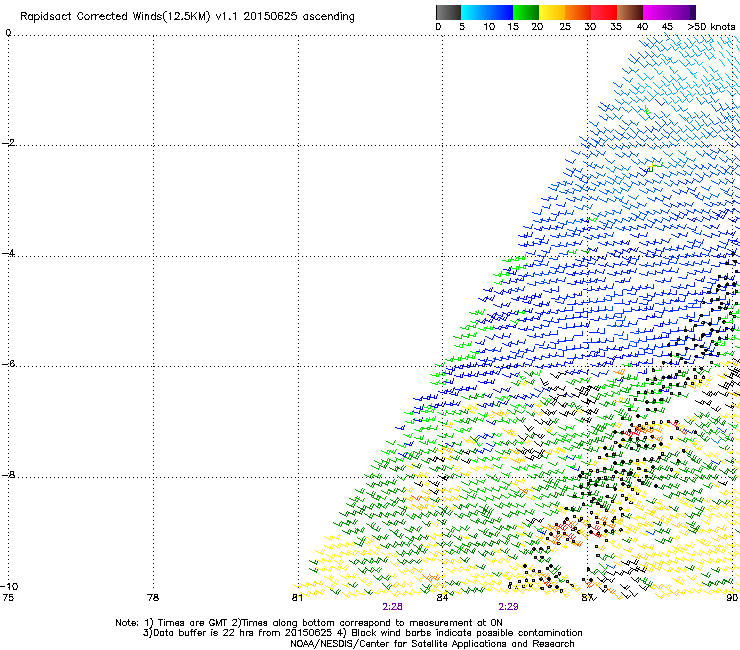This screenshot has width=740, height=650.
Task: Click the dark purple 45-50 knots legend swatch
Action: pyautogui.click(x=682, y=12)
